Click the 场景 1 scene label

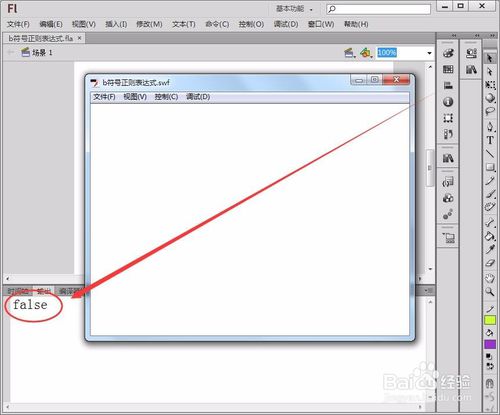point(42,53)
